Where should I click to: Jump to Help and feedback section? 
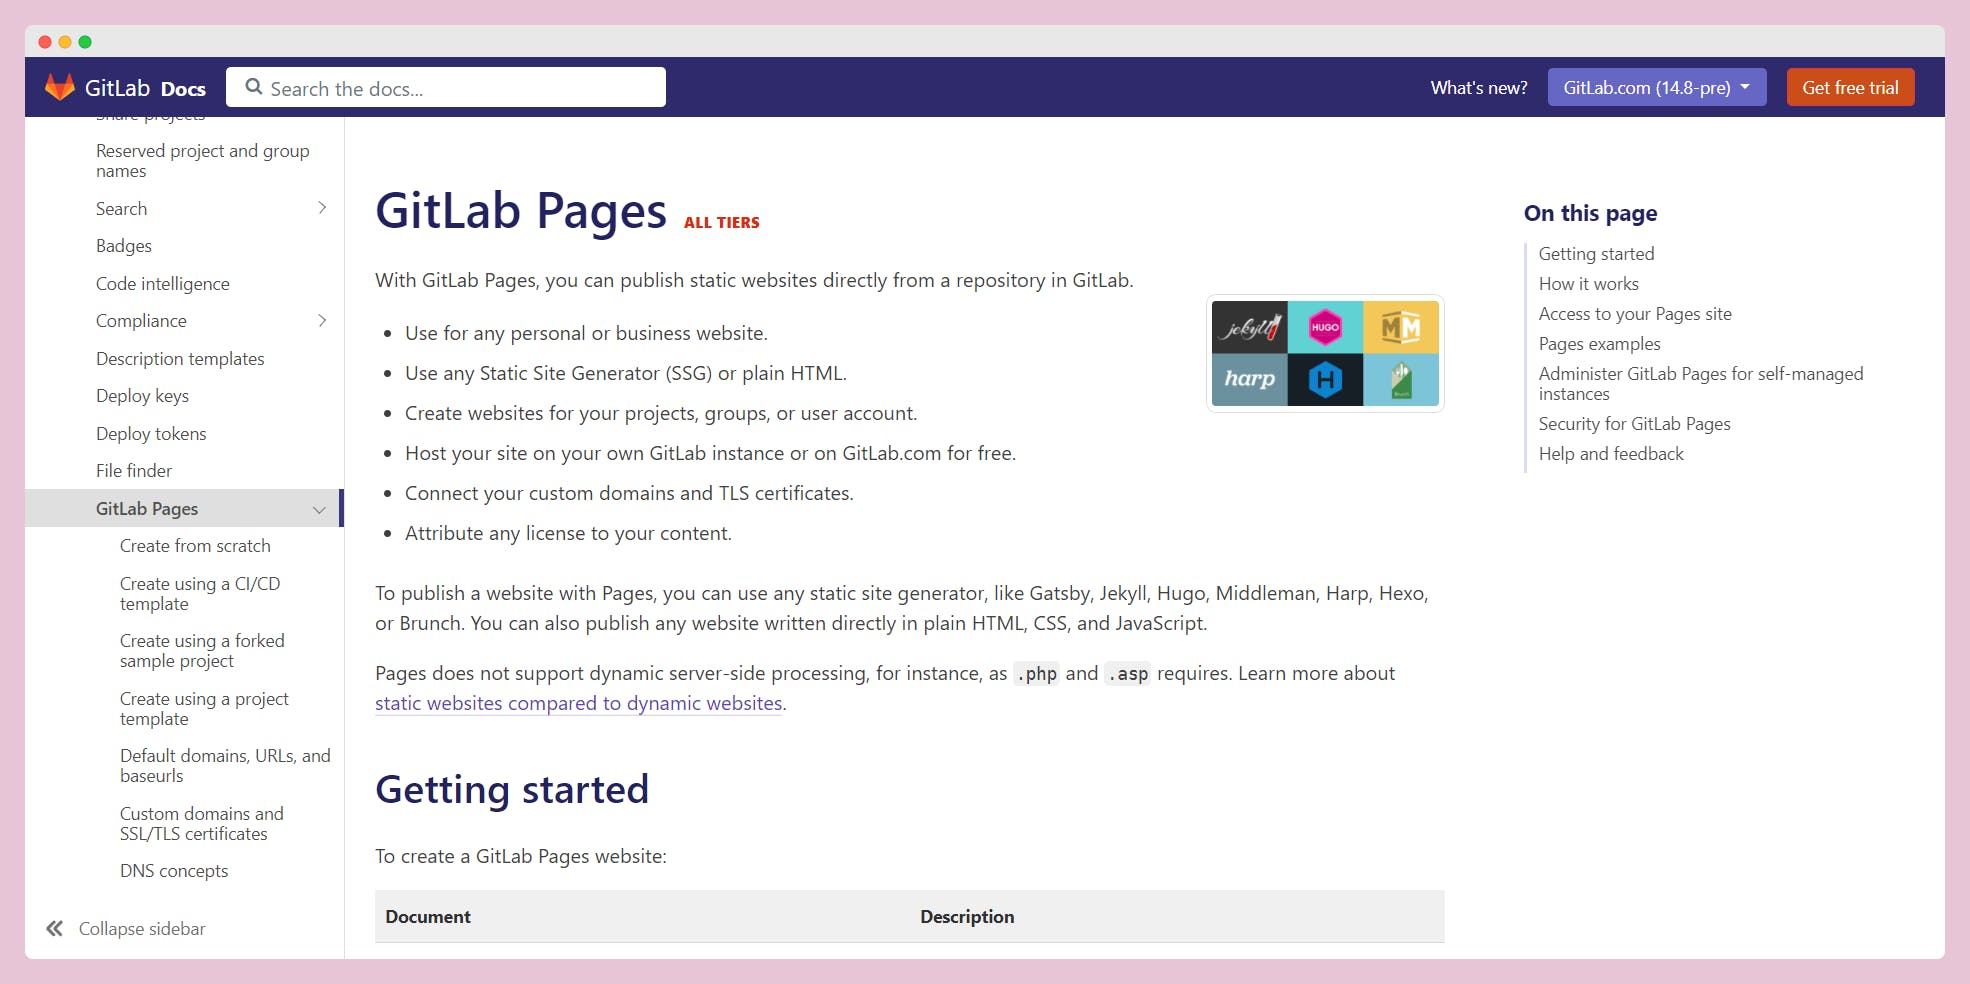[x=1611, y=454]
